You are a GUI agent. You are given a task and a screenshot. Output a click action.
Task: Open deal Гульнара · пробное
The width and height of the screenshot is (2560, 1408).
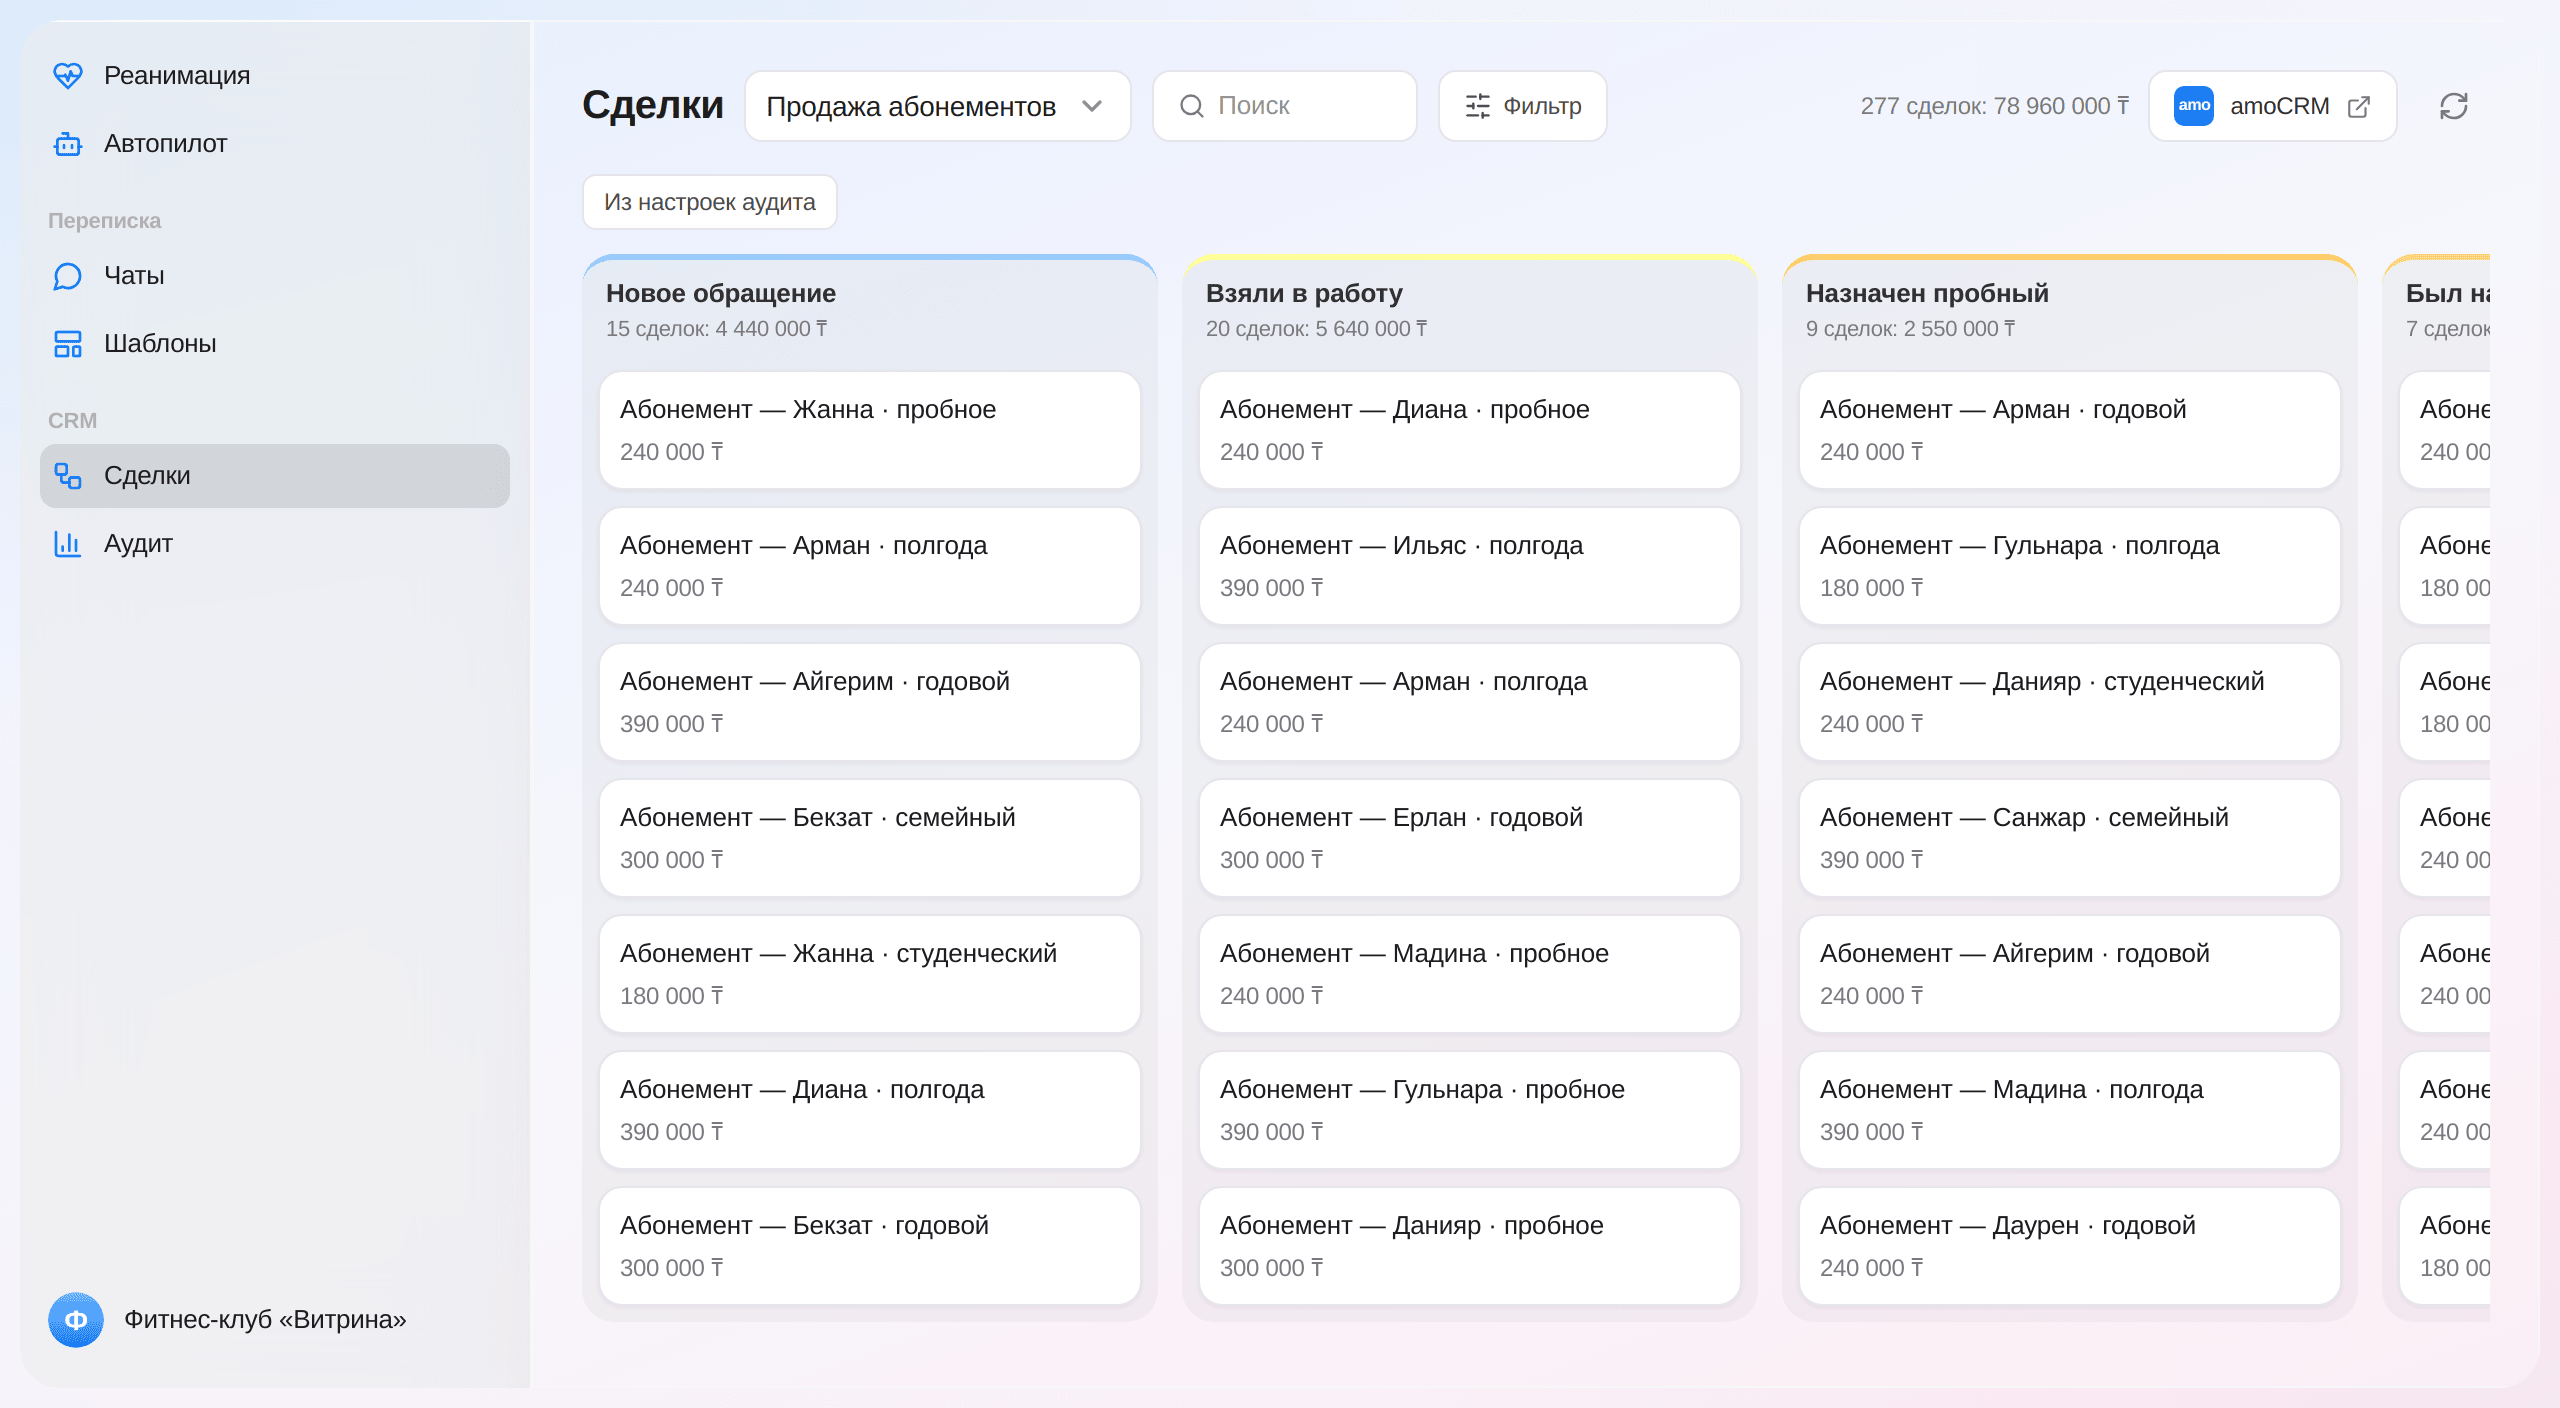[1470, 1110]
